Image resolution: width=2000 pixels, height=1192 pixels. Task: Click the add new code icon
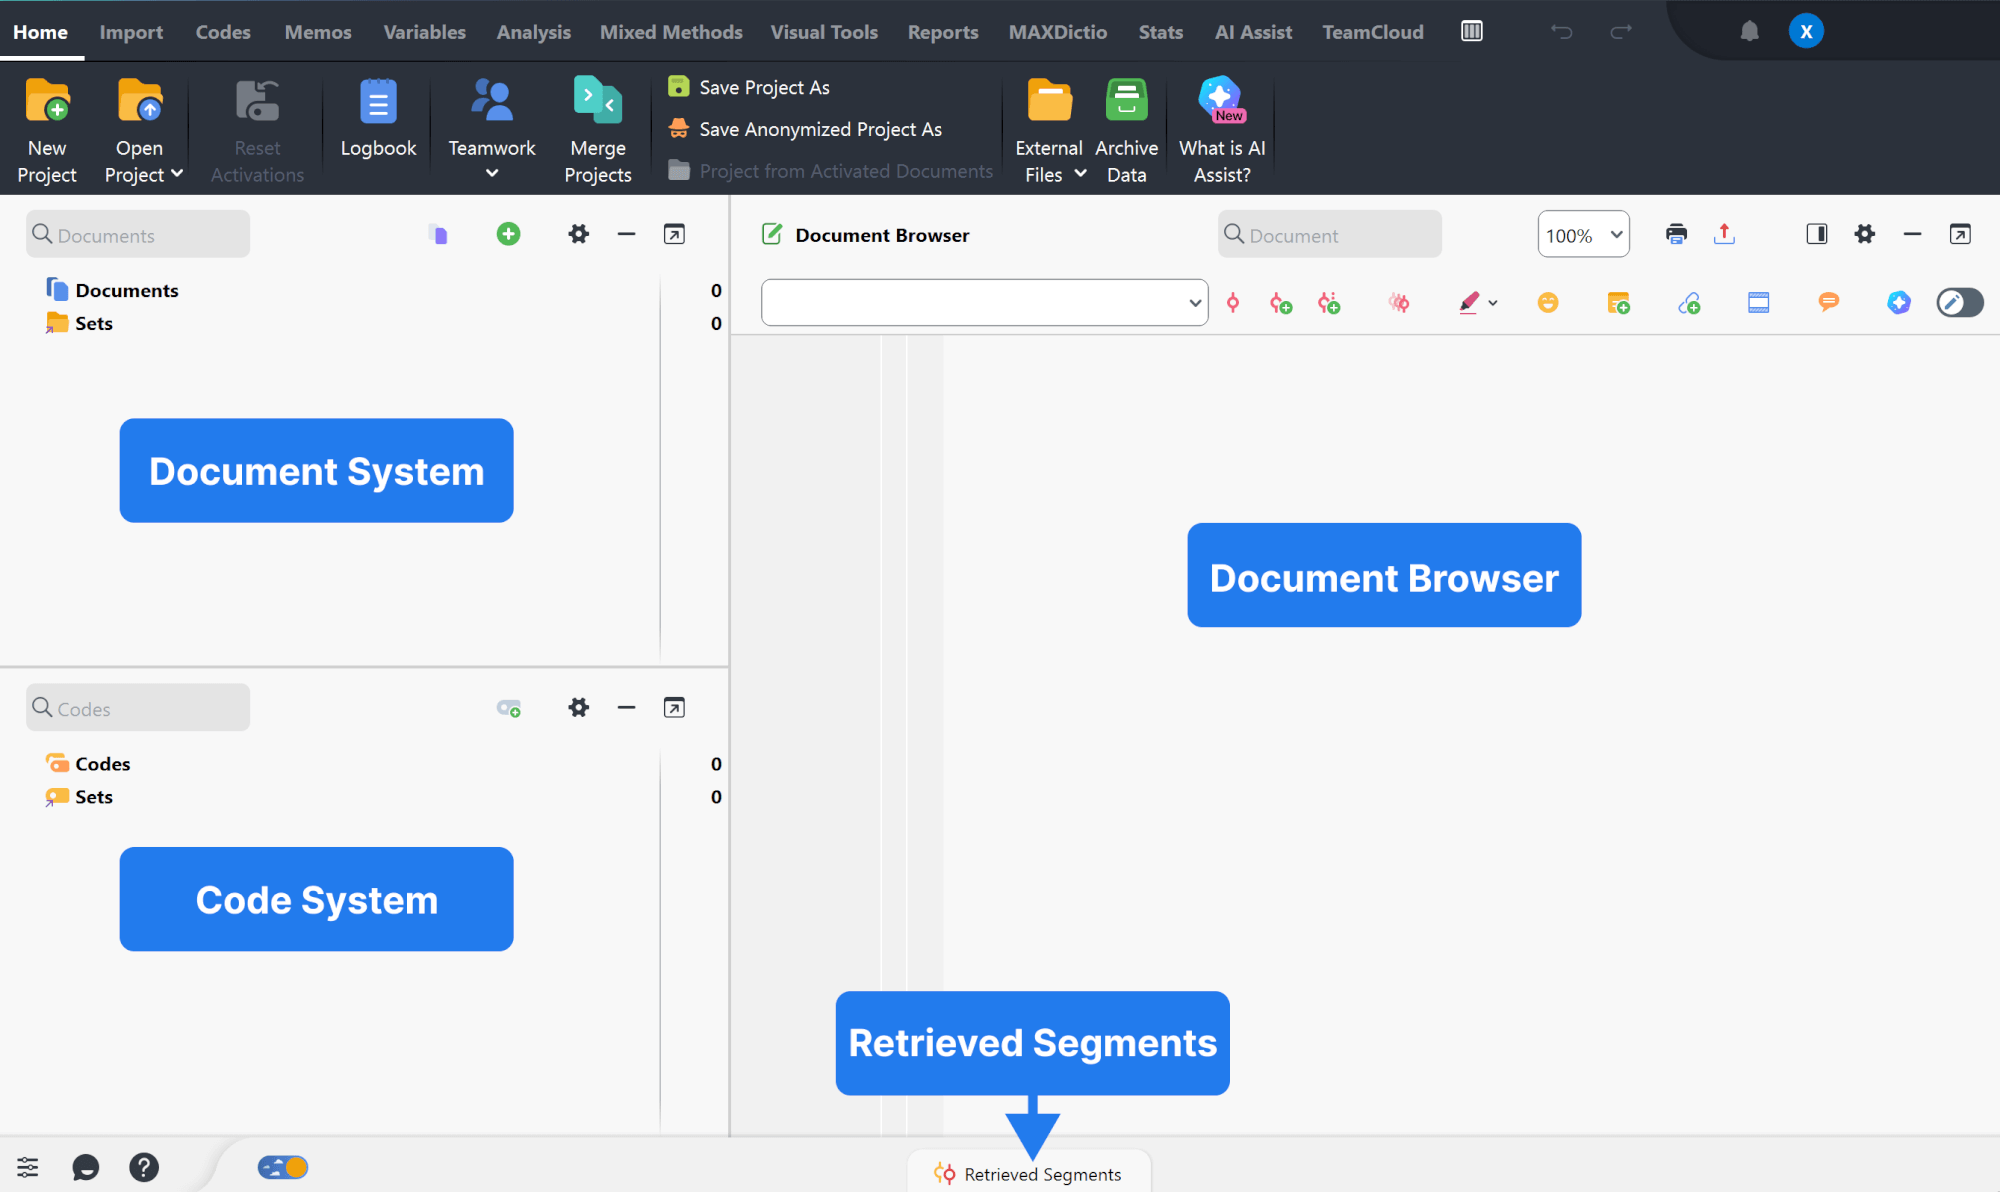[x=508, y=708]
